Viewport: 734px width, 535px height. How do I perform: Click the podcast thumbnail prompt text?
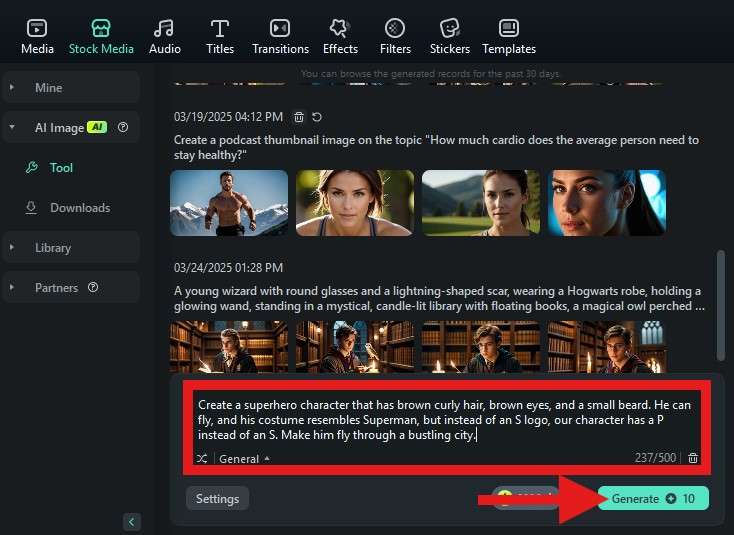tap(436, 147)
